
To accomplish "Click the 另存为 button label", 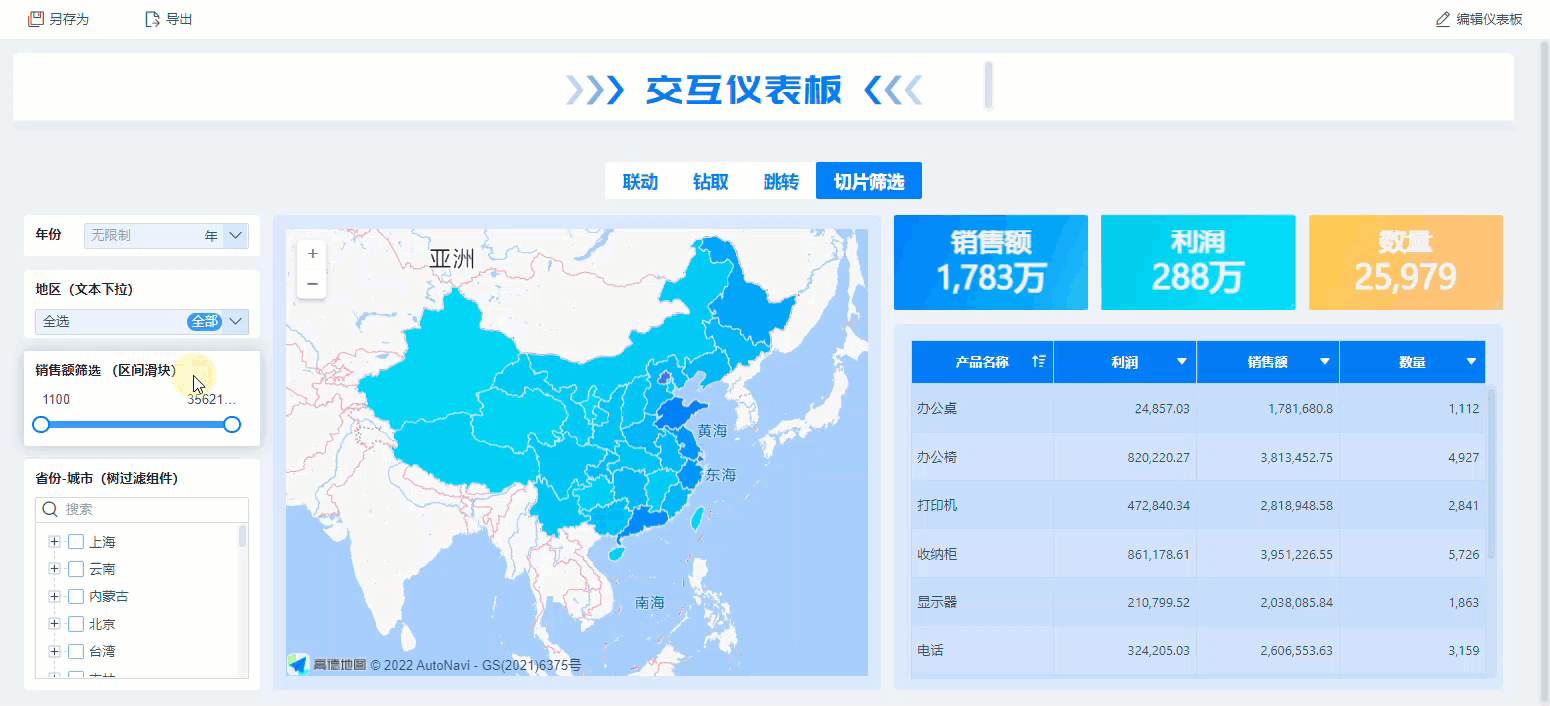I will [69, 19].
